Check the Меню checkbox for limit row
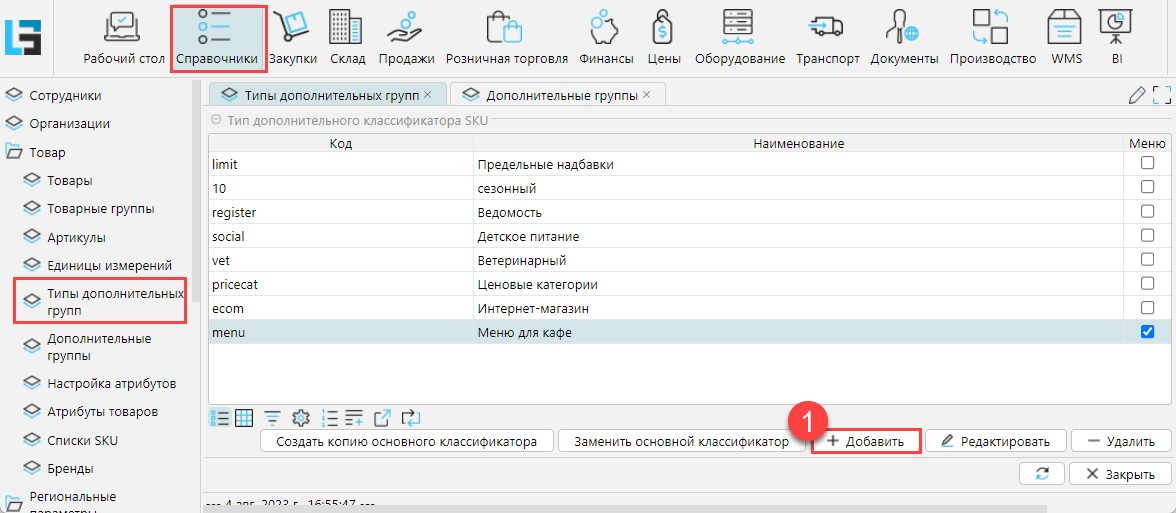 tap(1147, 163)
